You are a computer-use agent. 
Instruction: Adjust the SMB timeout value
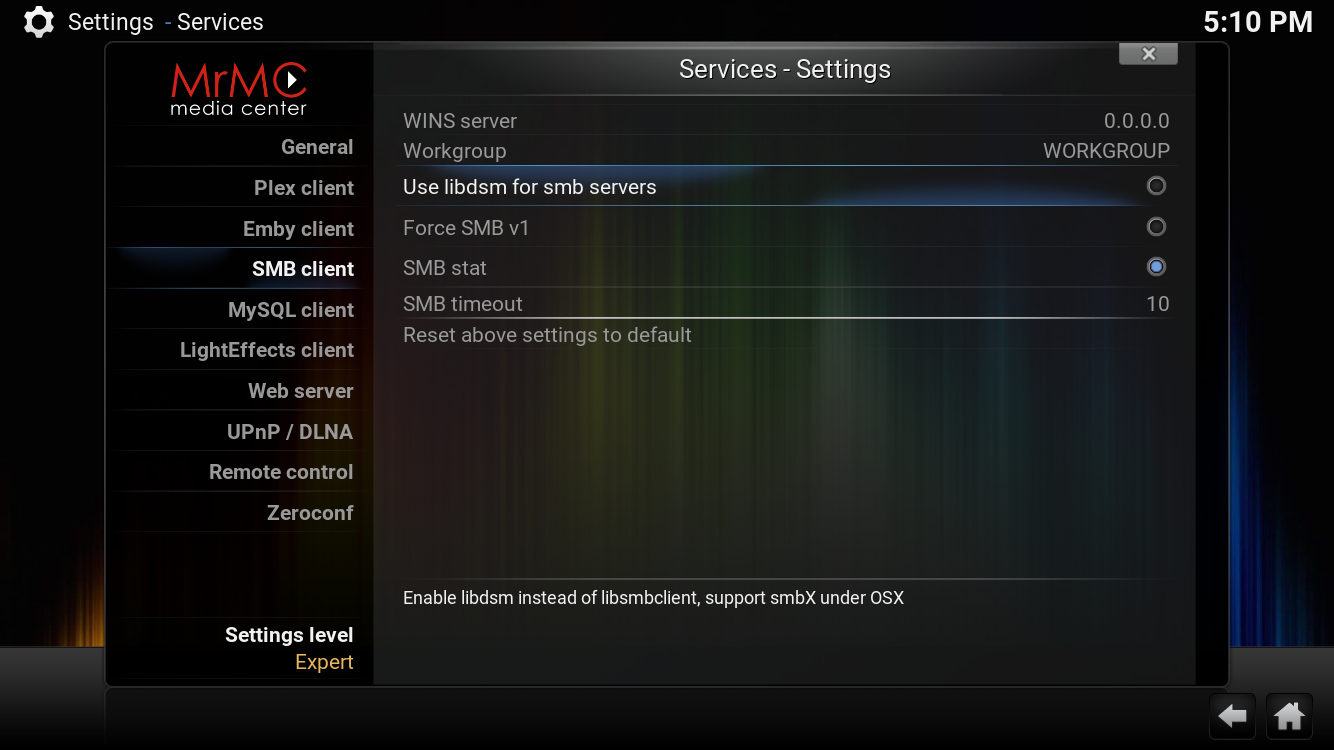[x=786, y=304]
